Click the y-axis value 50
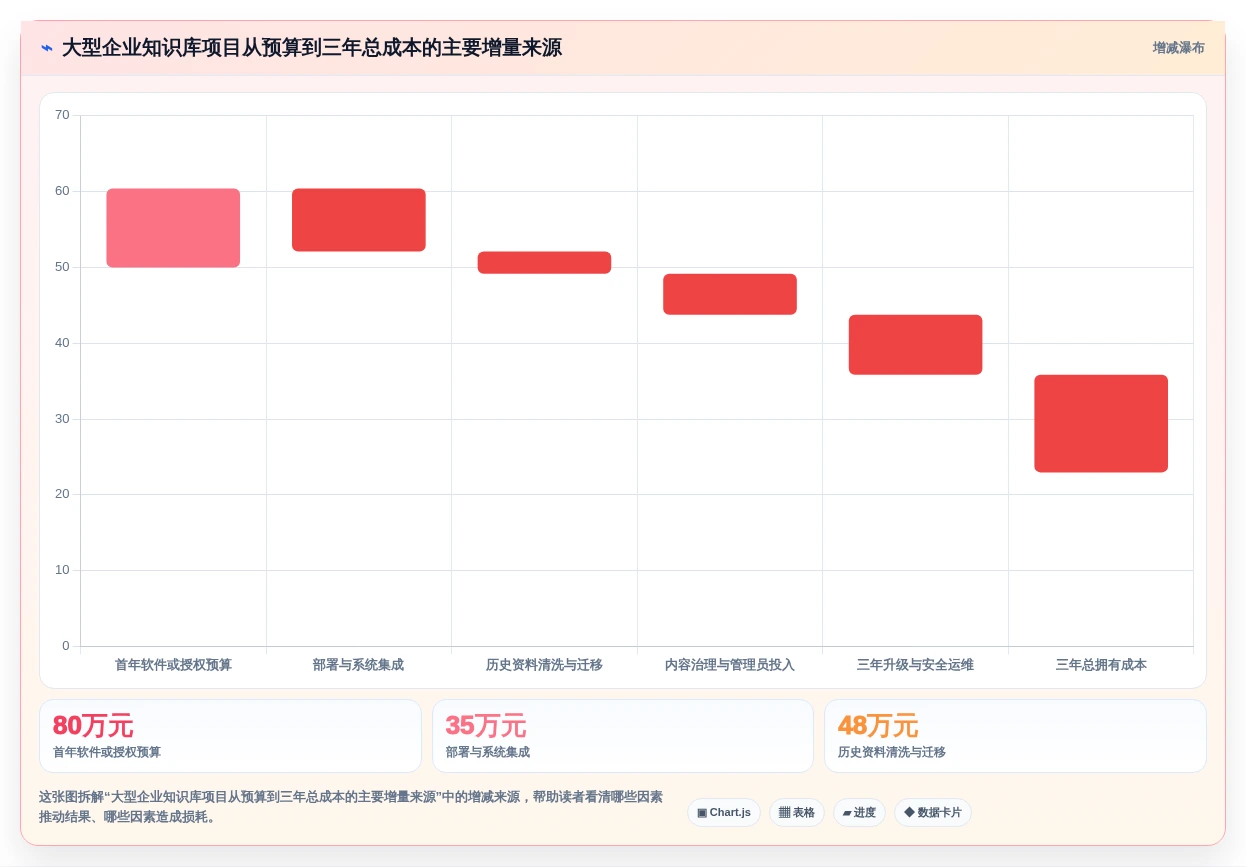Screen dimensions: 1246x867 click(62, 267)
